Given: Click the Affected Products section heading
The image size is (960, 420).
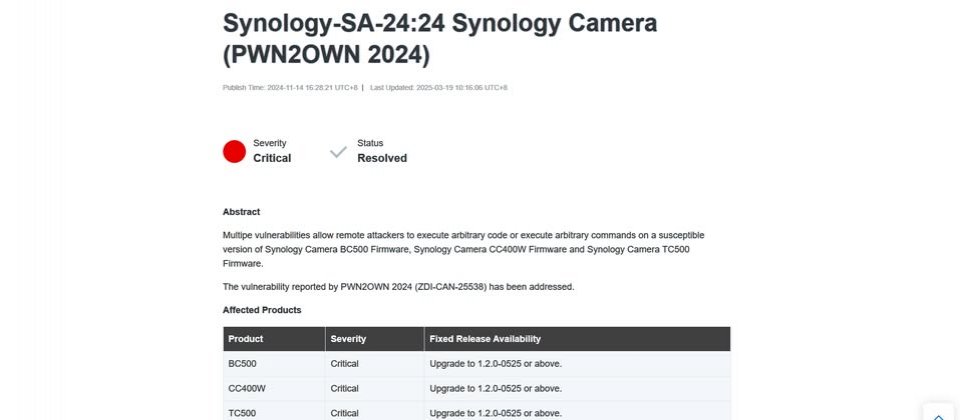Looking at the screenshot, I should (262, 310).
